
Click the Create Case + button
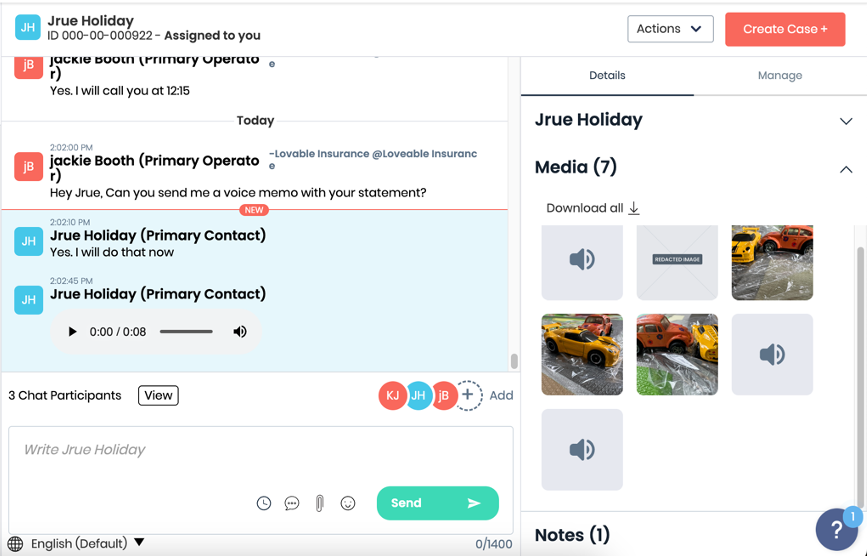pos(785,29)
